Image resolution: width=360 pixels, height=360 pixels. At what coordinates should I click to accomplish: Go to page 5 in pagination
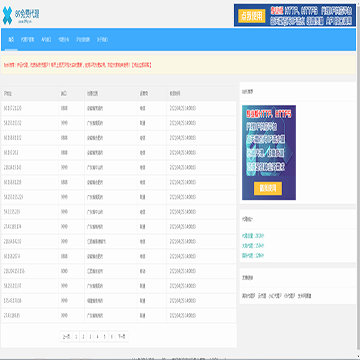point(104,337)
